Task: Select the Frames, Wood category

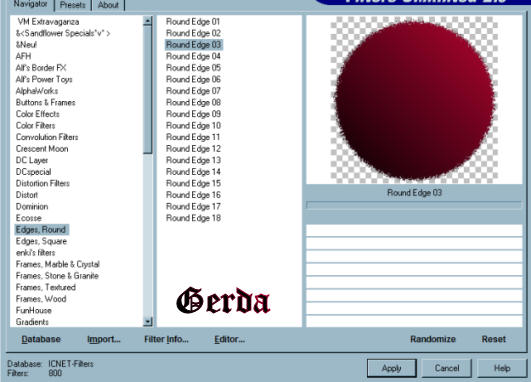Action: click(x=41, y=299)
